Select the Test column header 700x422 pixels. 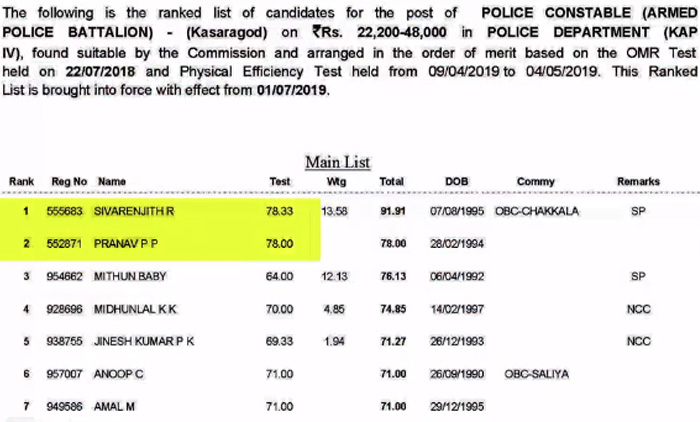[x=280, y=181]
